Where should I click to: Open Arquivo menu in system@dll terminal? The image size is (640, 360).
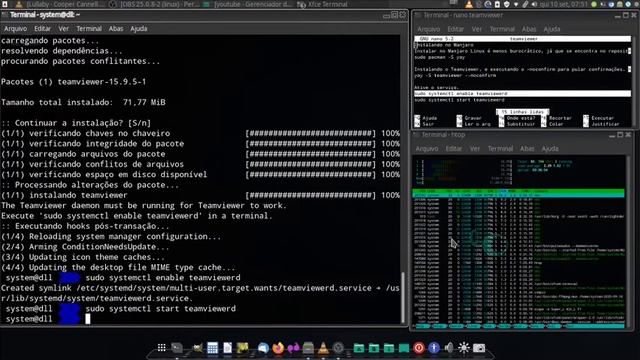pyautogui.click(x=15, y=29)
